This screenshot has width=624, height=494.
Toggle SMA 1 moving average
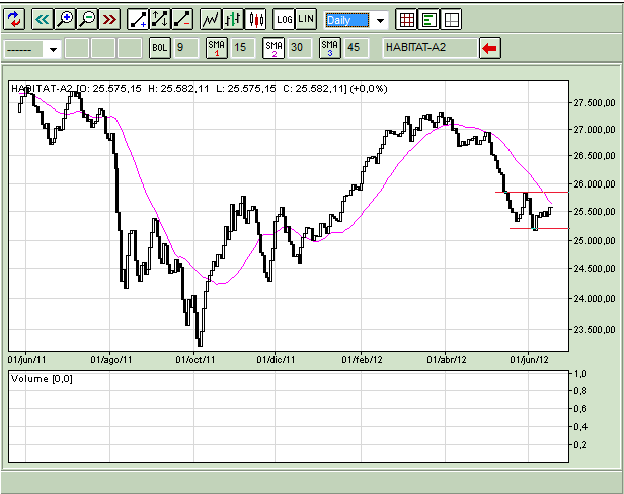pos(216,48)
